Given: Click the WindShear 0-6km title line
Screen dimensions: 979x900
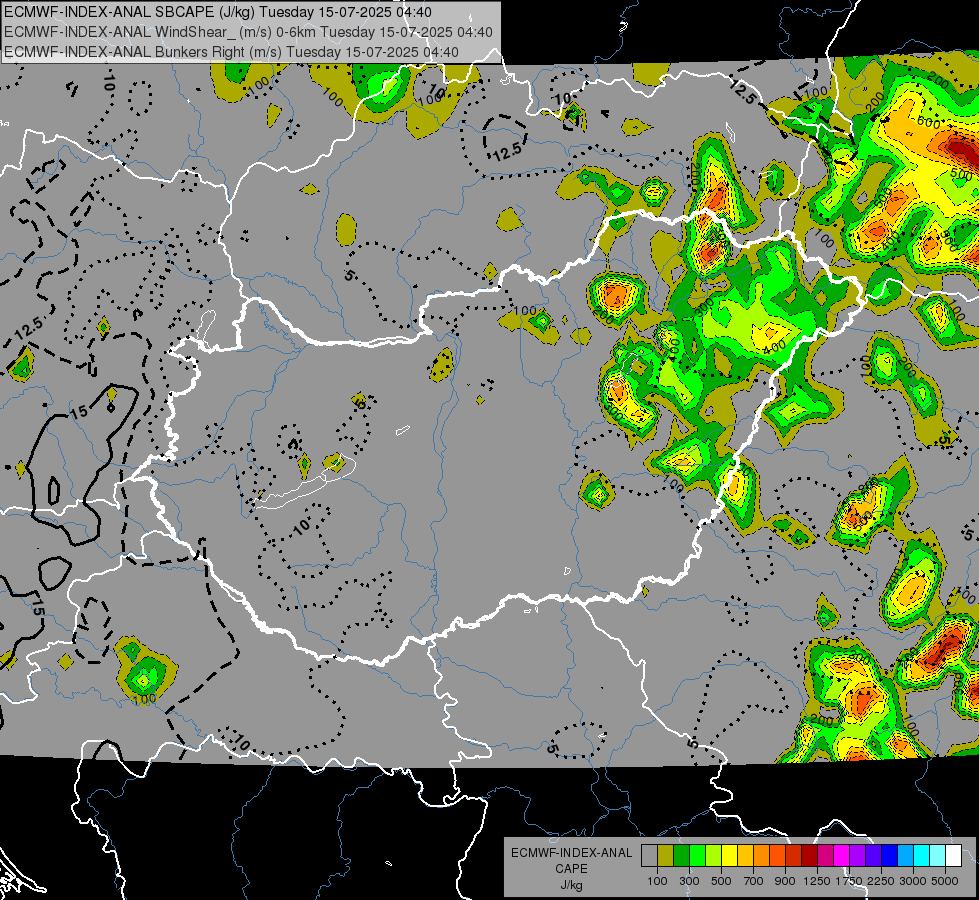Looking at the screenshot, I should click(x=248, y=32).
